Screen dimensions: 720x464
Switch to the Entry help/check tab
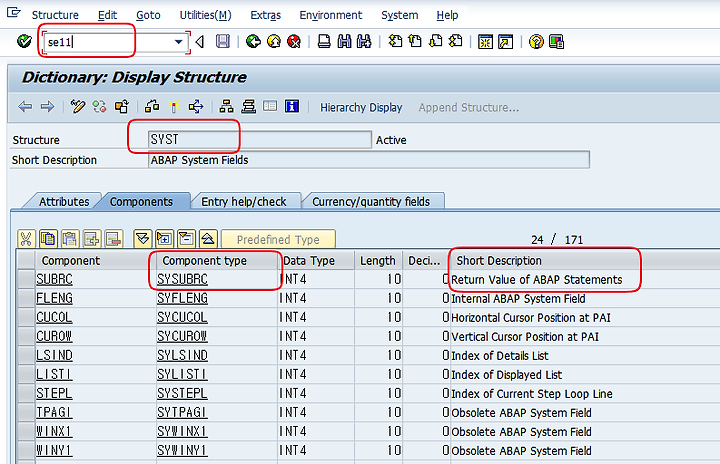click(244, 202)
